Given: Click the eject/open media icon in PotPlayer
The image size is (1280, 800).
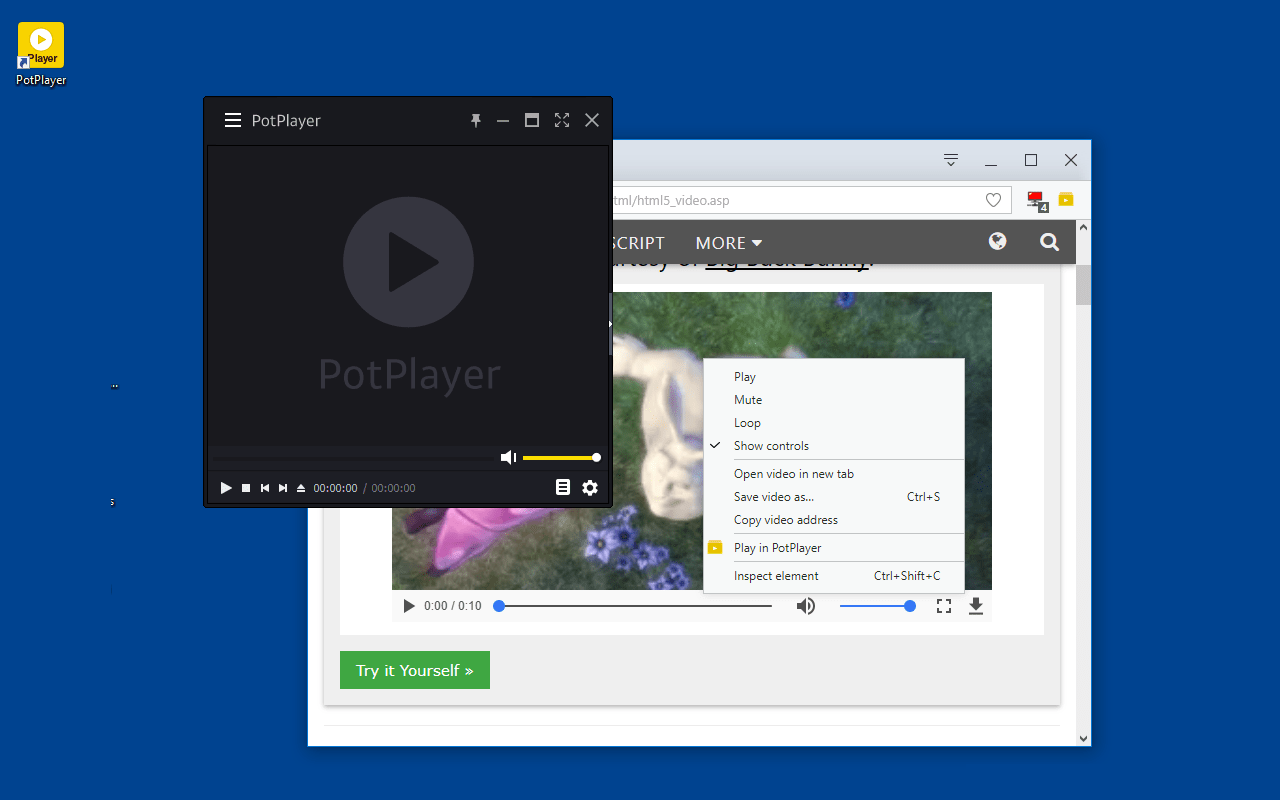Looking at the screenshot, I should [300, 488].
